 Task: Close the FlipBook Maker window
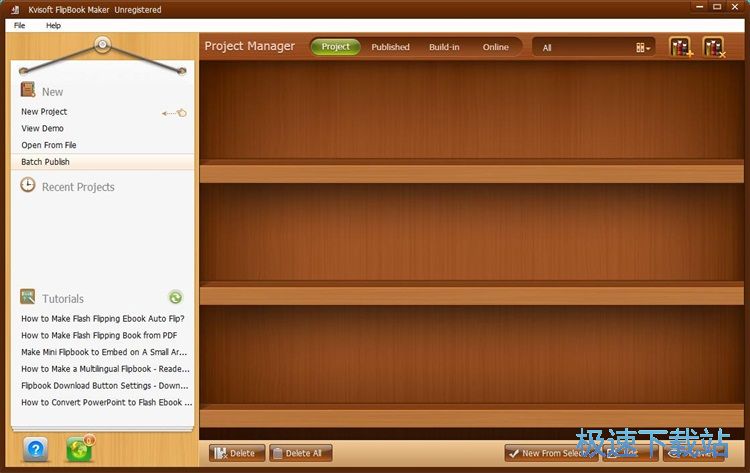(x=735, y=7)
